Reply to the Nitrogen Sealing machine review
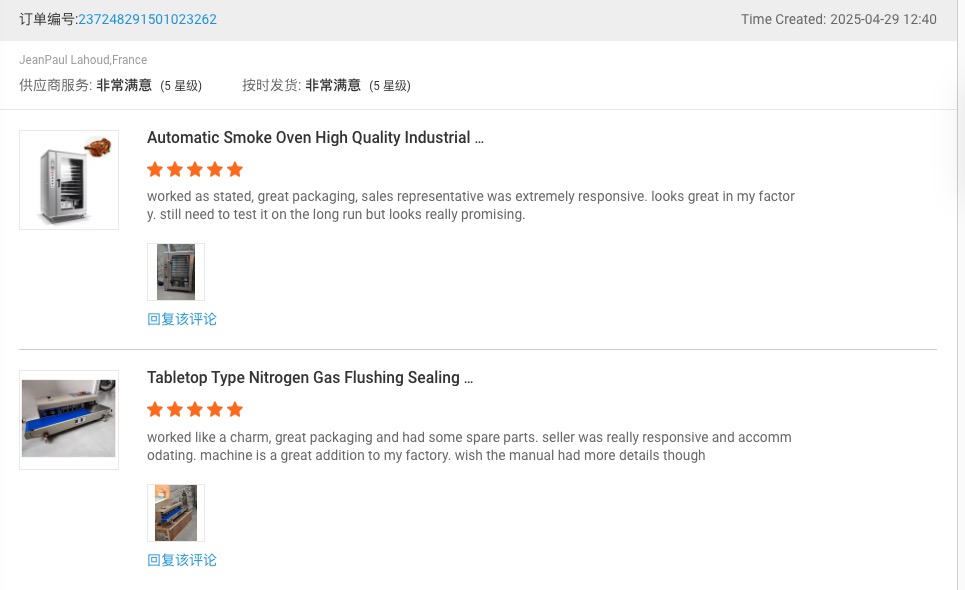Image resolution: width=965 pixels, height=590 pixels. pyautogui.click(x=182, y=560)
